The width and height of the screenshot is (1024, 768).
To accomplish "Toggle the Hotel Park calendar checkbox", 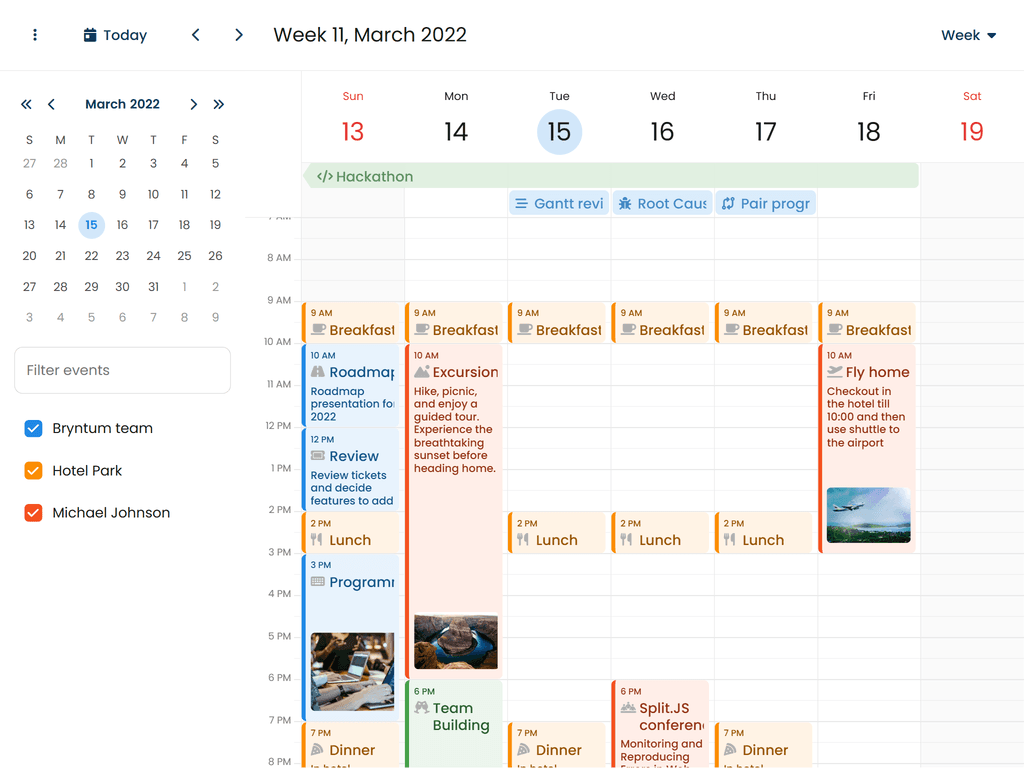I will (x=34, y=471).
